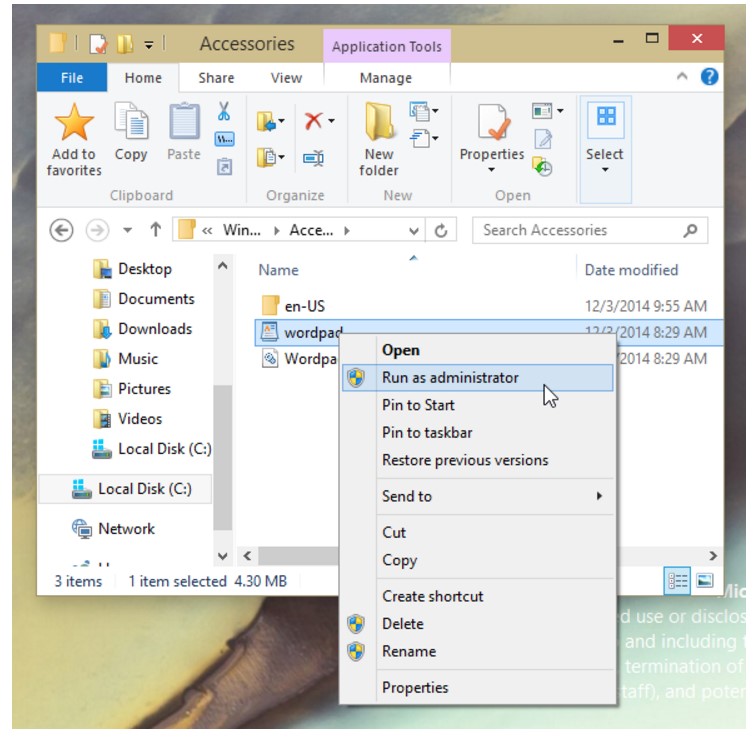Click the Add to favorites star icon
Image resolution: width=756 pixels, height=737 pixels.
(74, 122)
